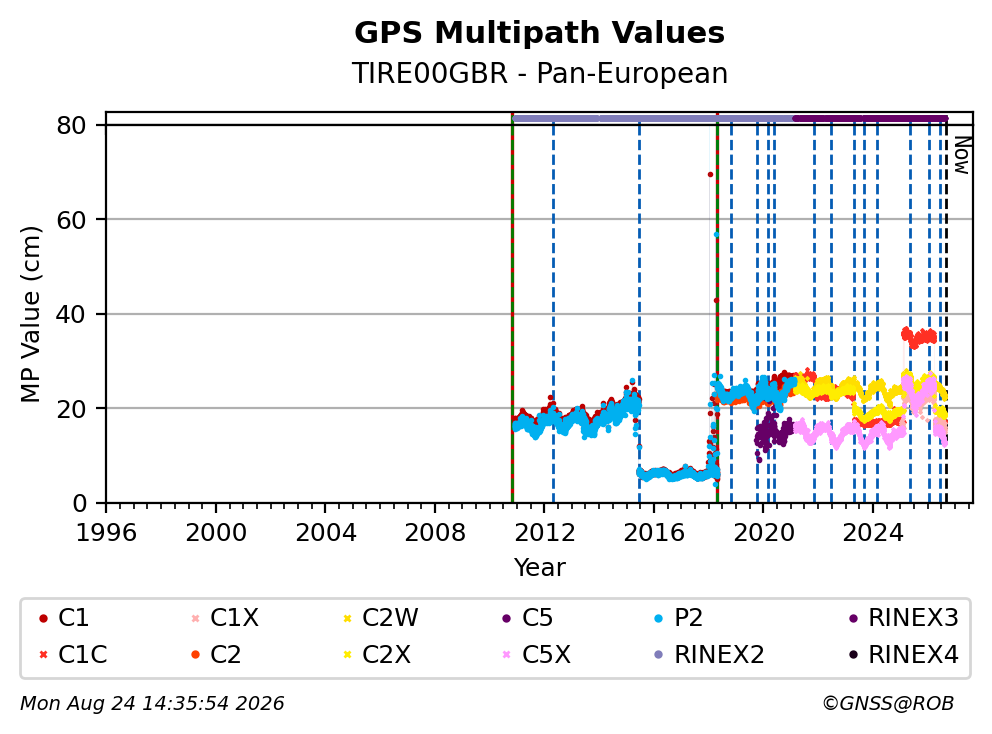Click the purple C5 legend marker
Image resolution: width=992 pixels, height=734 pixels.
point(507,618)
